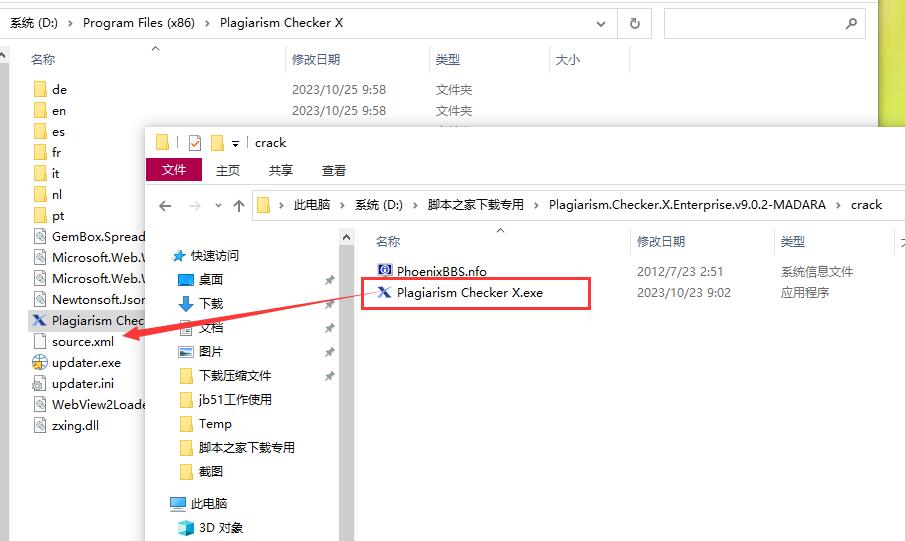Select the source.xml file icon
Screen dimensions: 905x541
coord(40,341)
